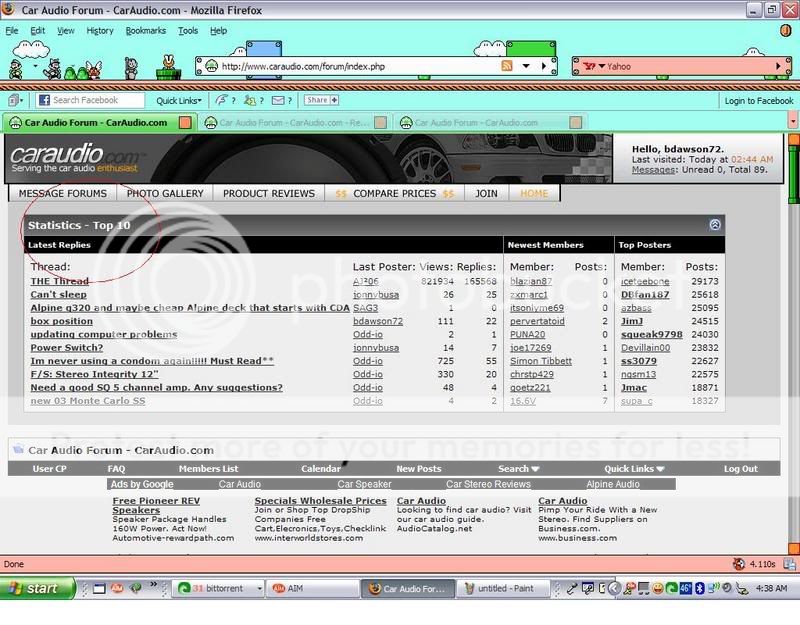Click the COMPARE PRICES nav tab
This screenshot has width=800, height=625.
pyautogui.click(x=394, y=193)
